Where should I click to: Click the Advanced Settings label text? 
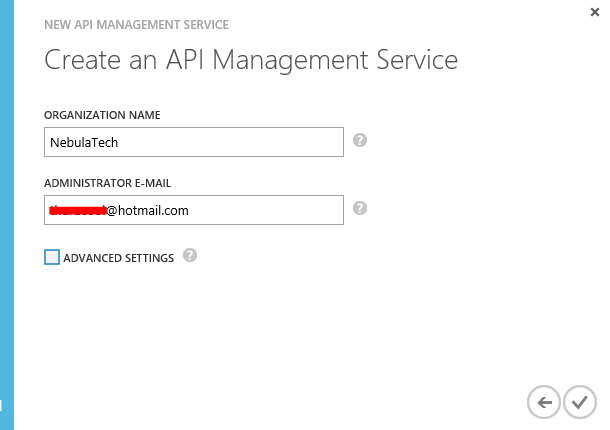click(118, 258)
